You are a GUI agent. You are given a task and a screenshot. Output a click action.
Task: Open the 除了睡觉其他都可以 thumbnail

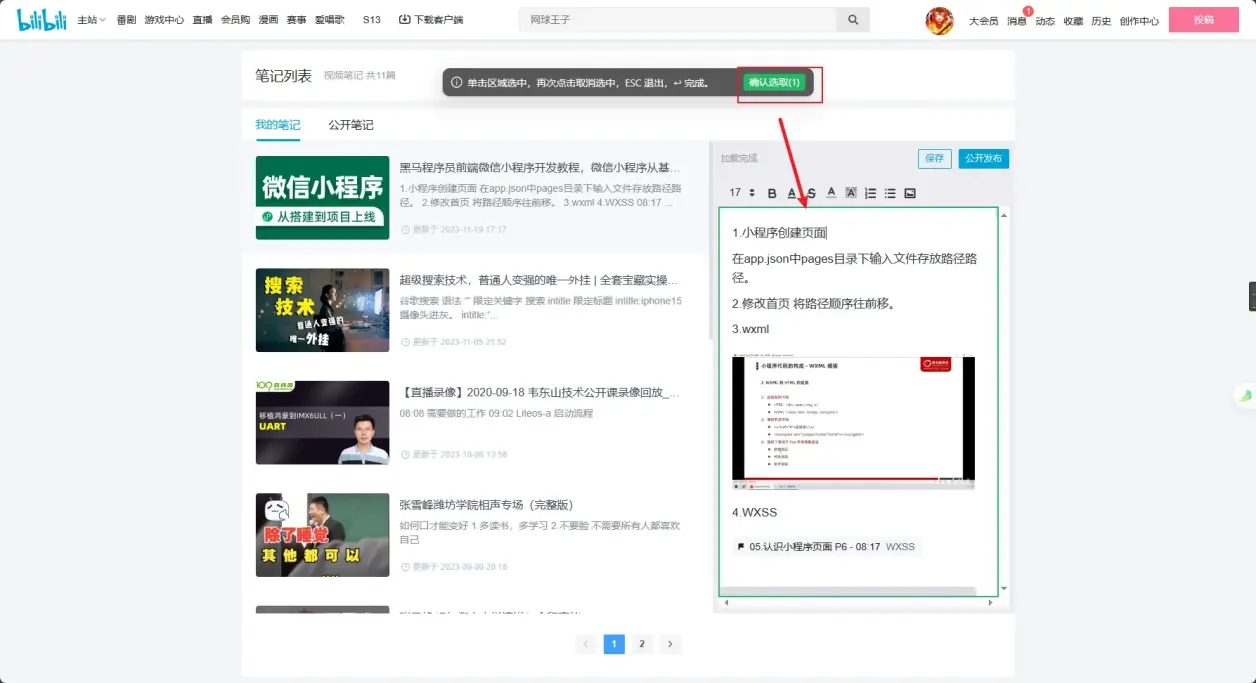322,534
